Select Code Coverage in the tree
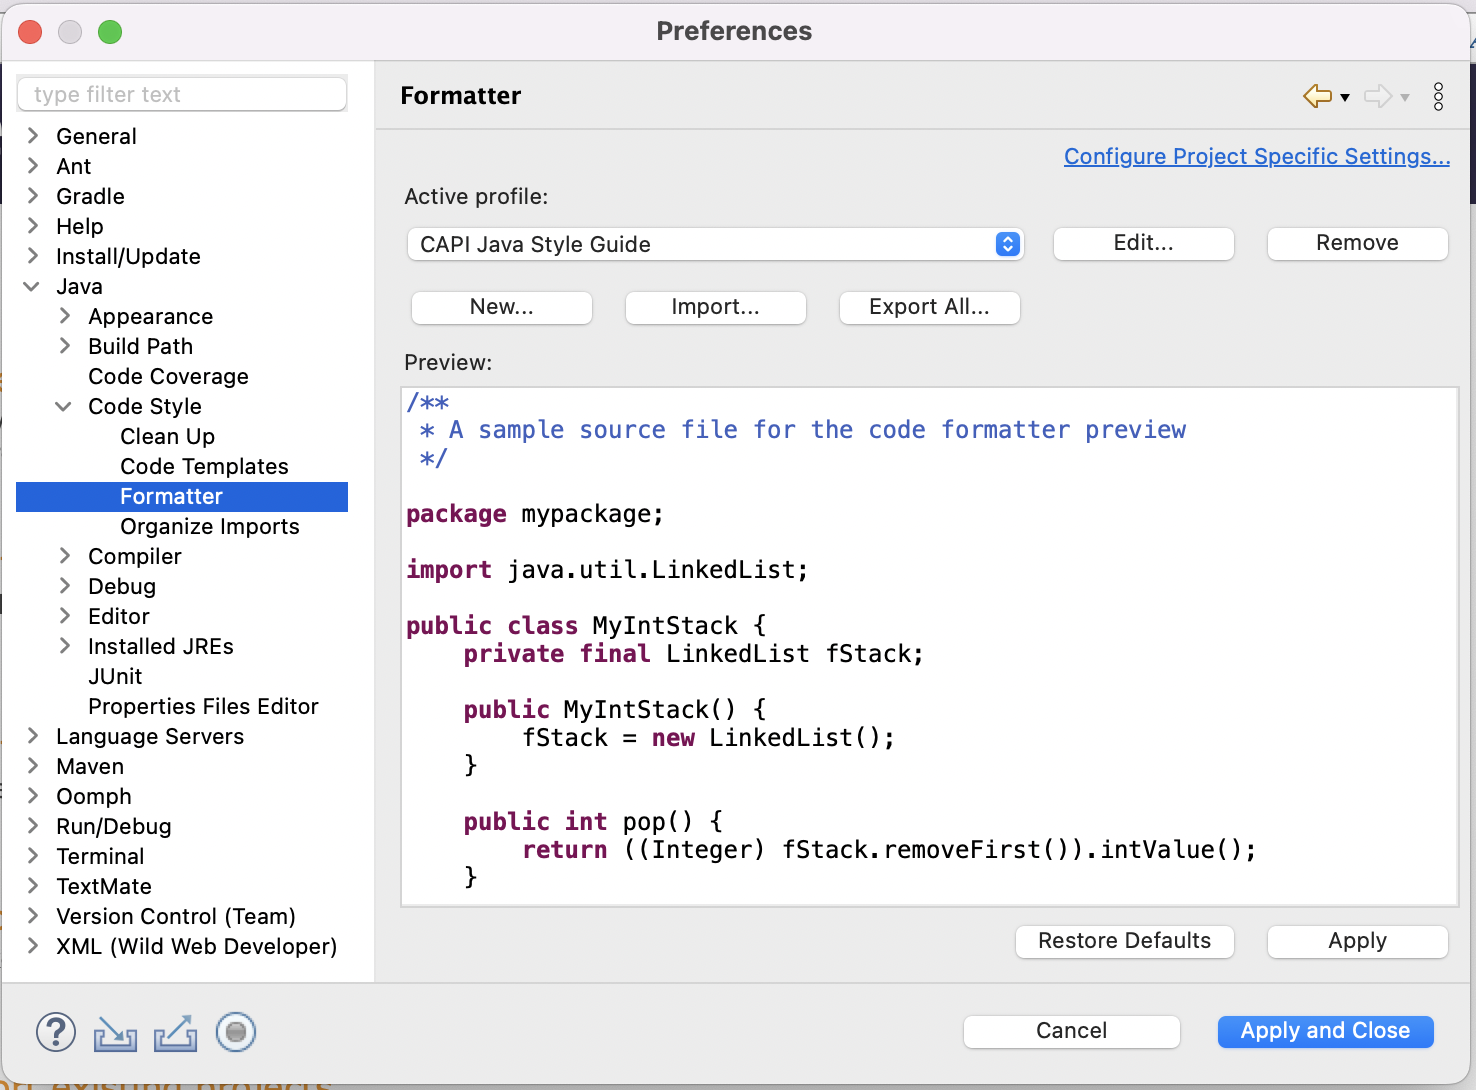This screenshot has height=1090, width=1476. pos(168,376)
